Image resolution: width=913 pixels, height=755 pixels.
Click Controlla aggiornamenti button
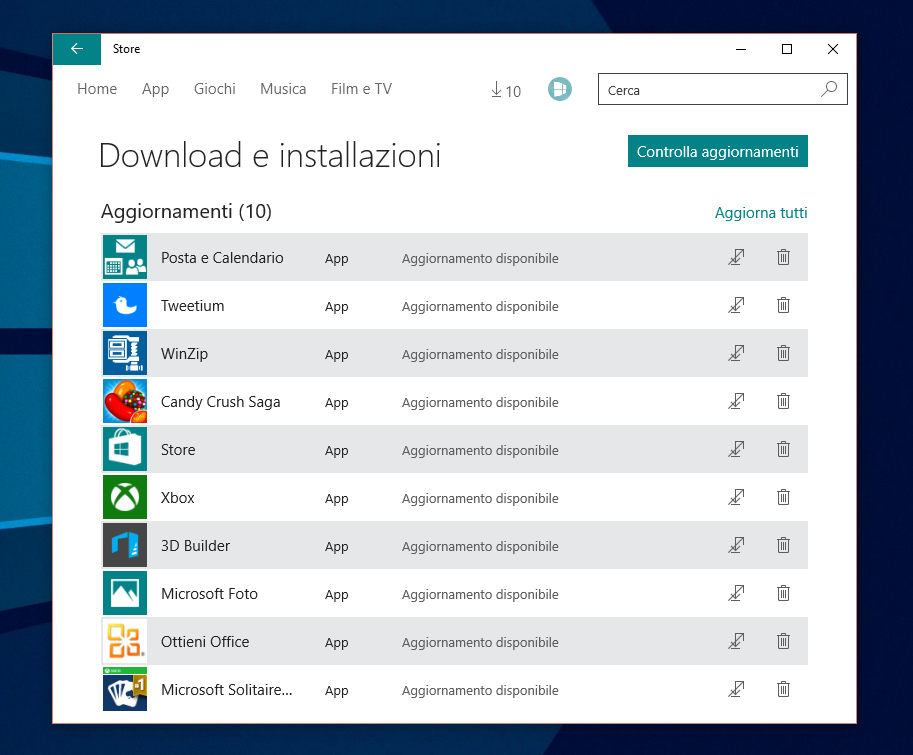click(717, 151)
